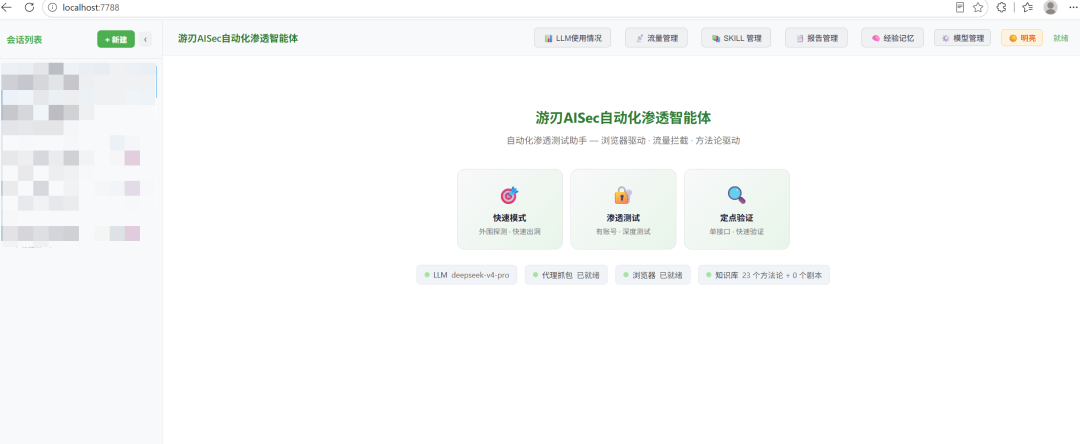Click the LLM deepseek-v4-pro status chip
The height and width of the screenshot is (444, 1080).
pyautogui.click(x=466, y=275)
